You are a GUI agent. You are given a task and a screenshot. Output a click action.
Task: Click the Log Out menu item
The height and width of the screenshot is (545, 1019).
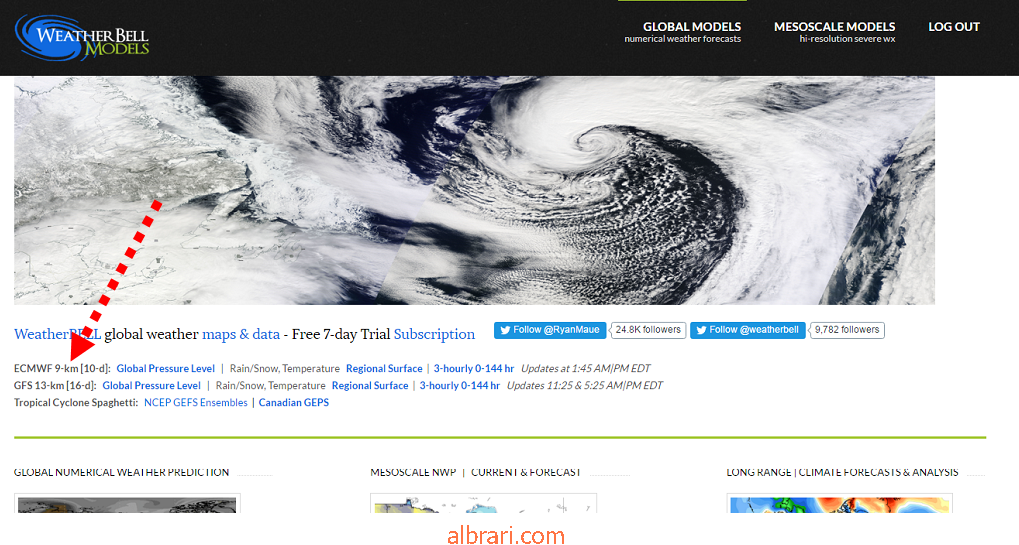[953, 27]
